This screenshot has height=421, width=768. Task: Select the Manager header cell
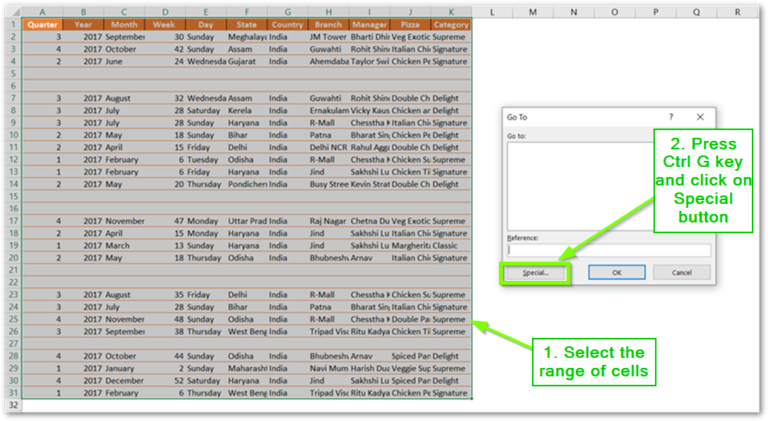pos(369,24)
